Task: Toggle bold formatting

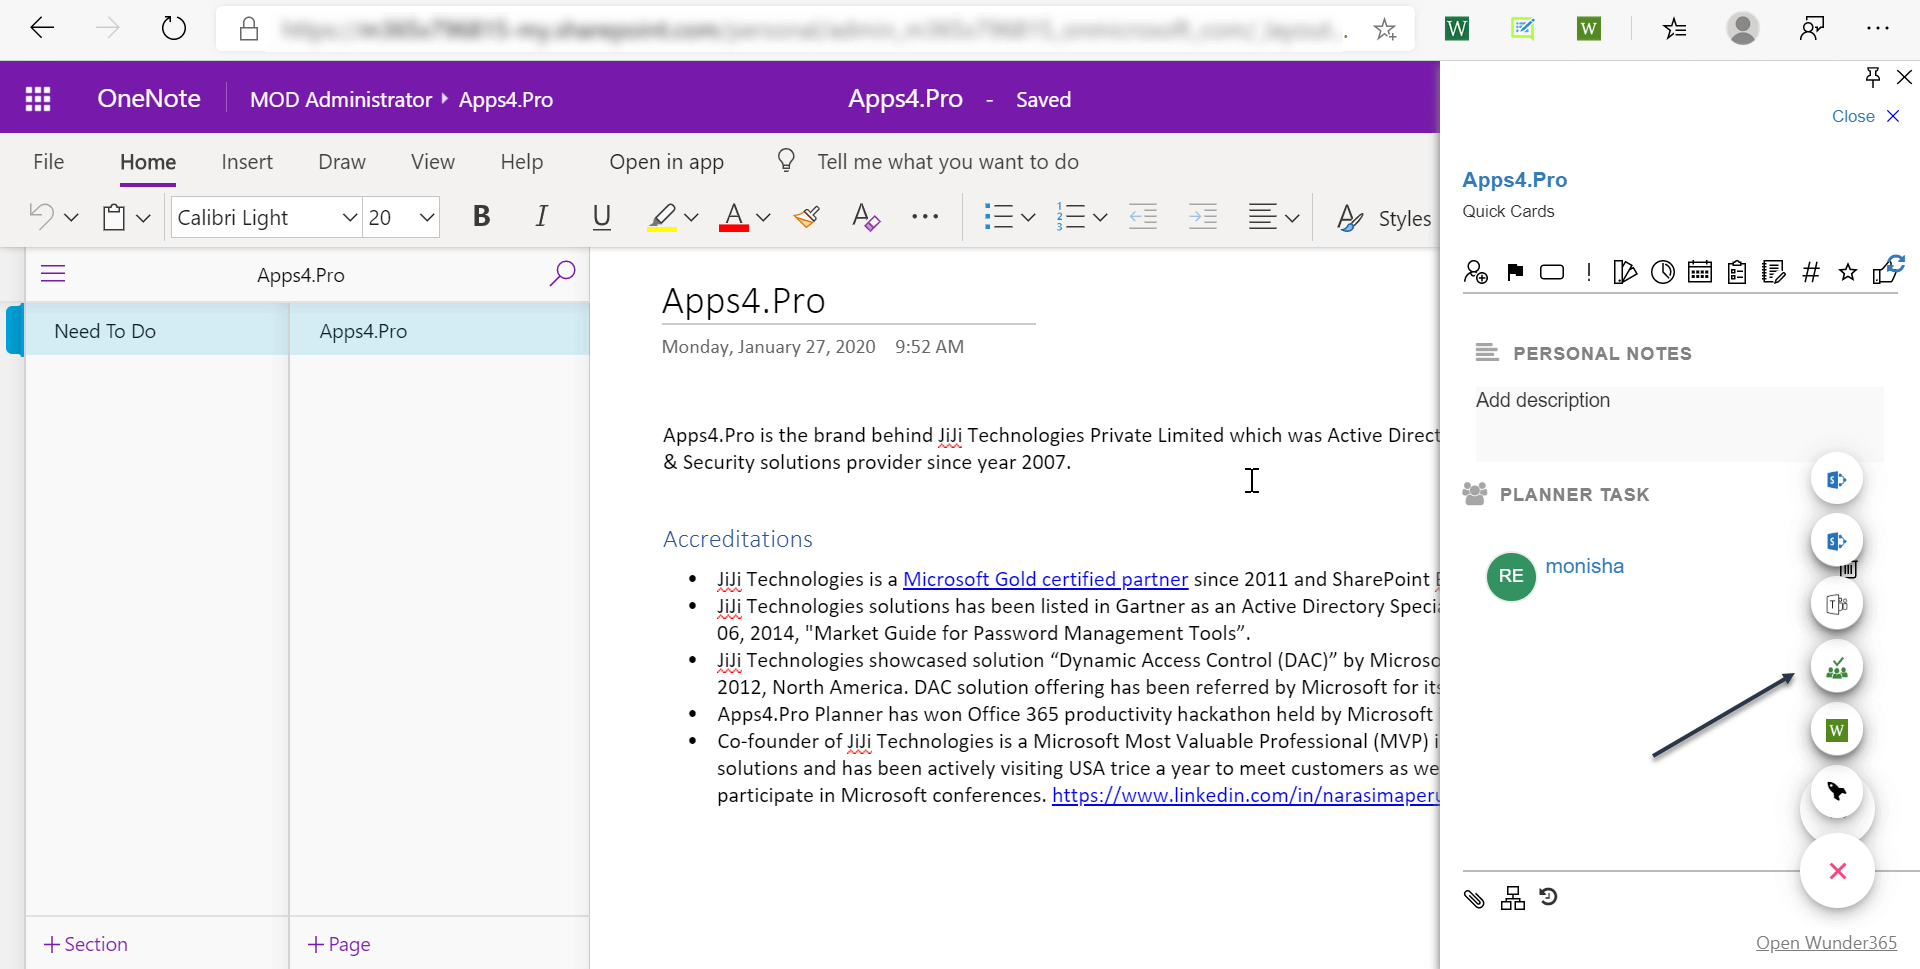Action: pyautogui.click(x=481, y=217)
